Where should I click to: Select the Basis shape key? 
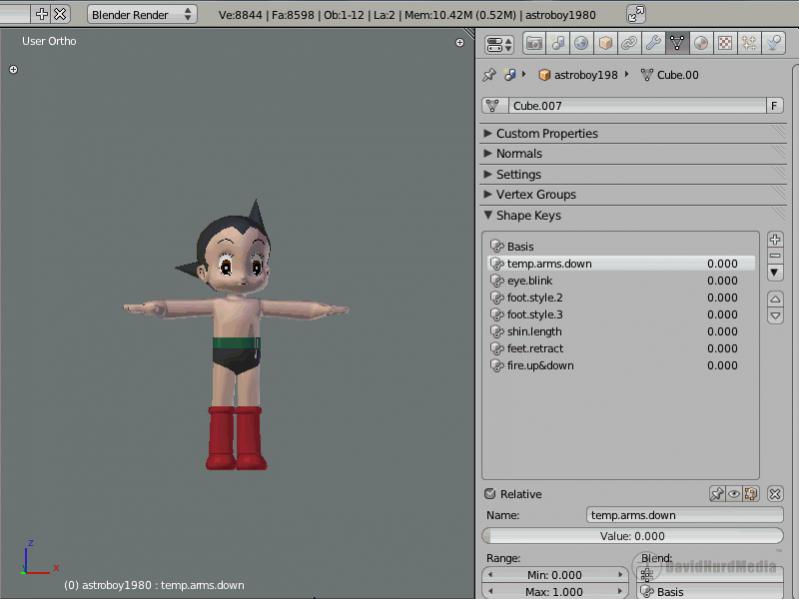coord(620,247)
